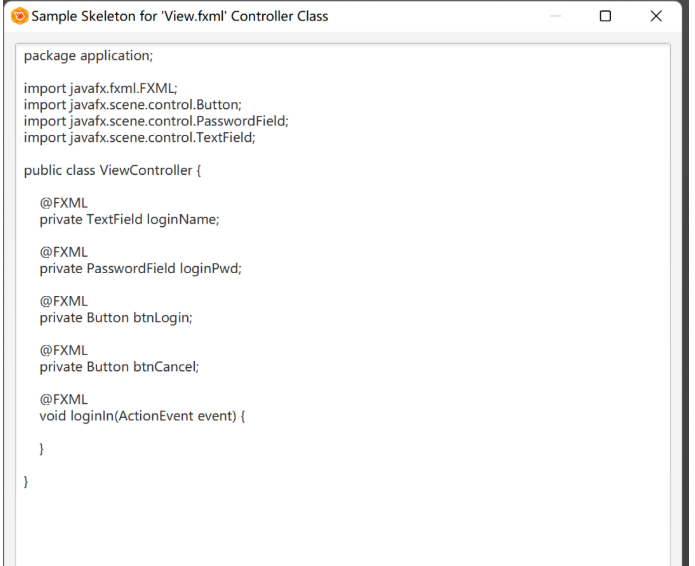Click the Scene Builder icon in title bar
The height and width of the screenshot is (566, 695).
click(x=19, y=16)
